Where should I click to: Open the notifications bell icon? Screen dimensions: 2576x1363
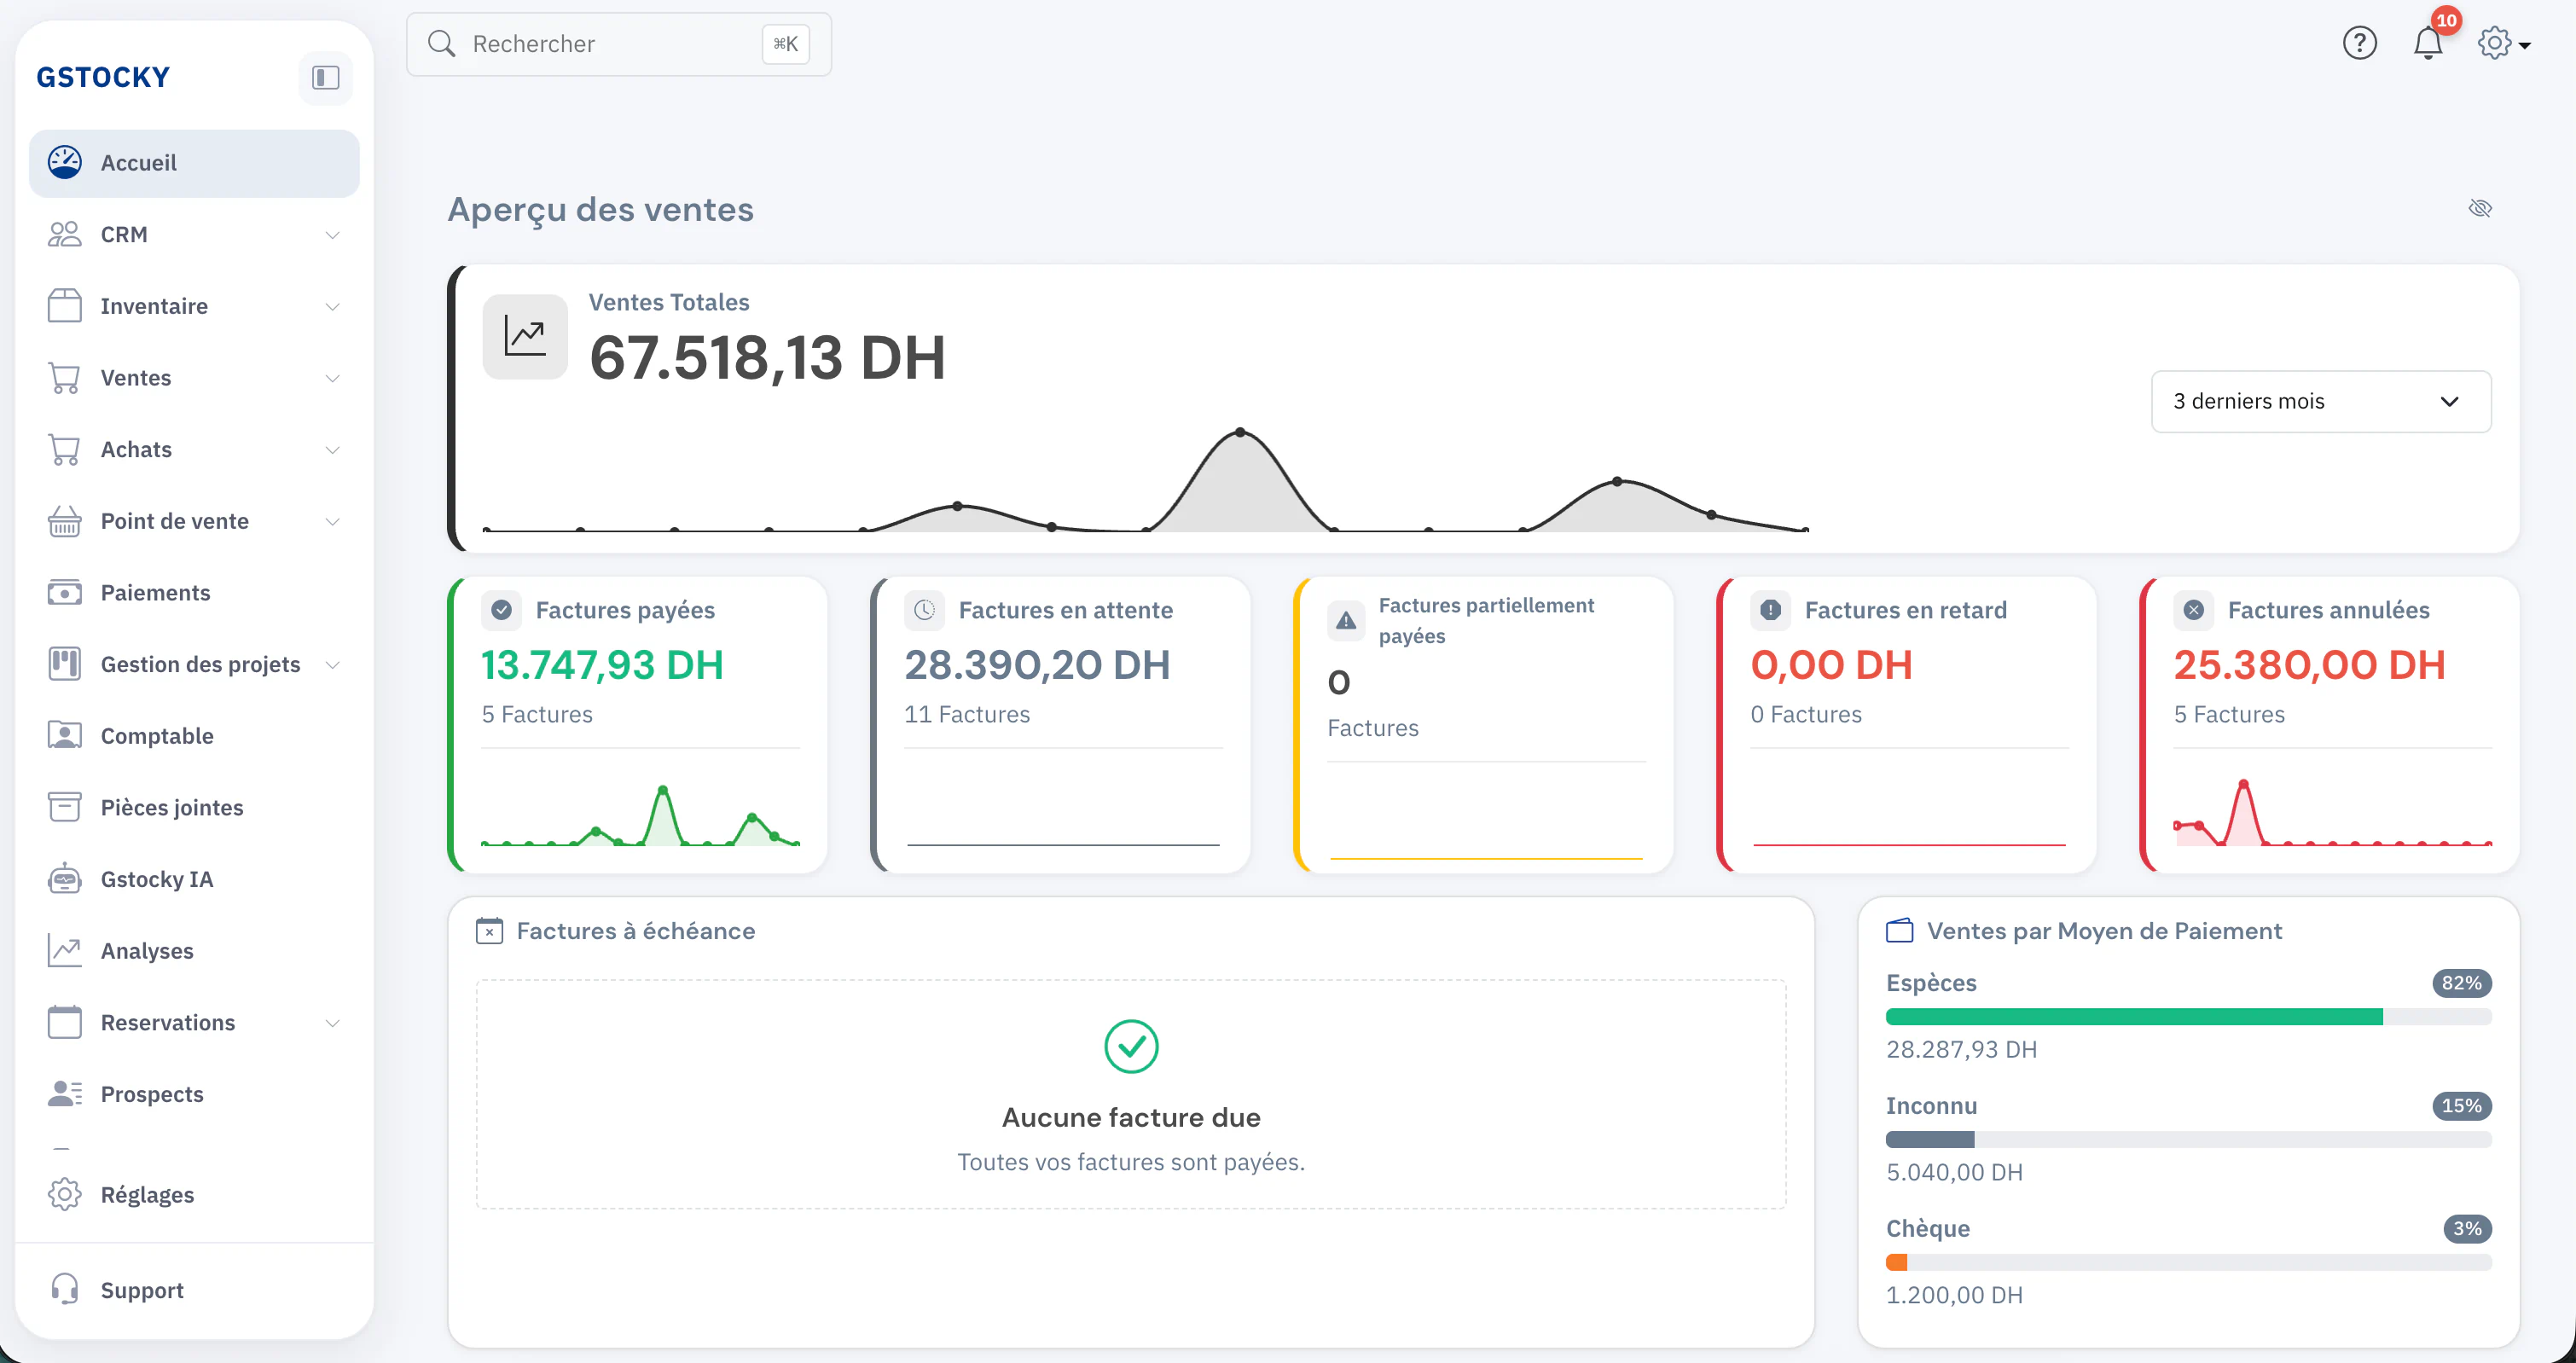2427,44
